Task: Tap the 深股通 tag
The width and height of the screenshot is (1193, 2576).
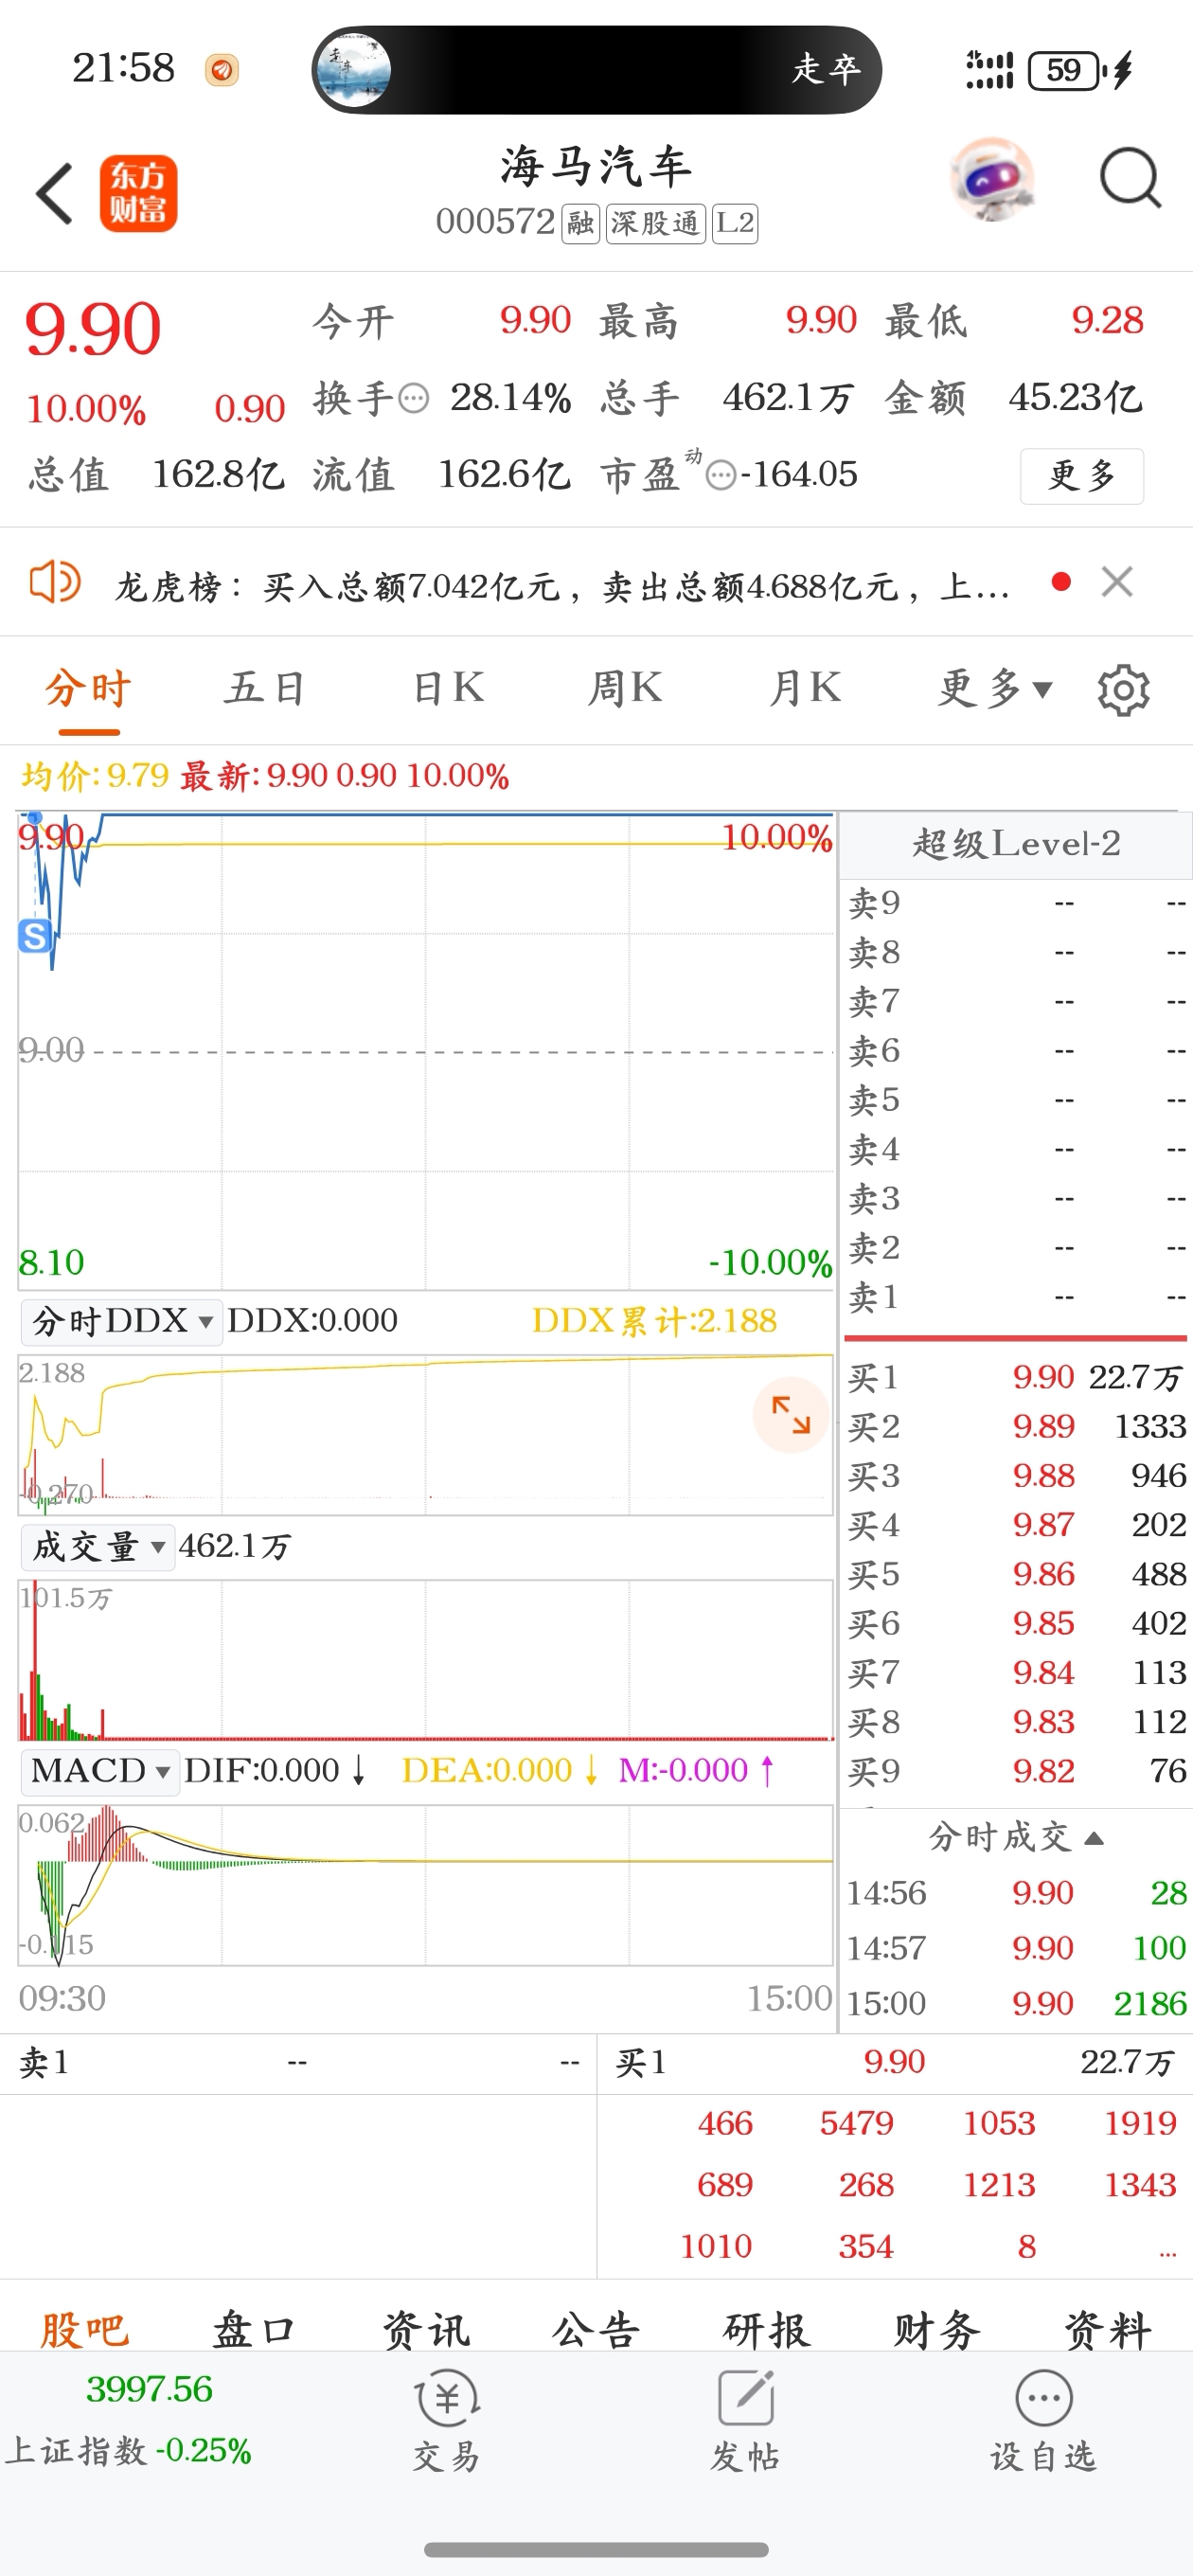Action: [x=655, y=223]
